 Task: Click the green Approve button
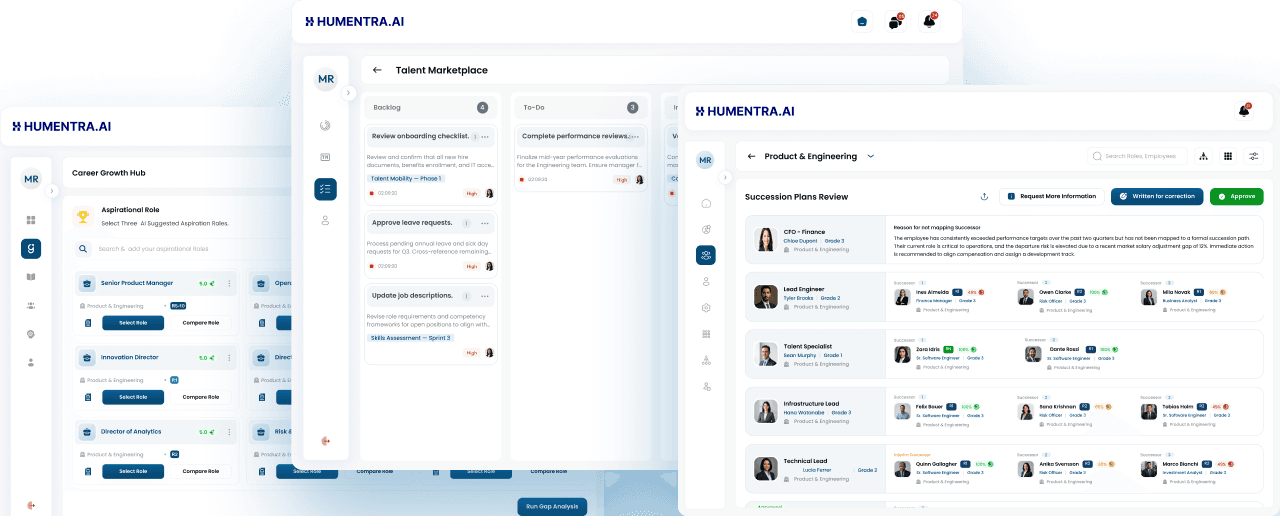1237,197
